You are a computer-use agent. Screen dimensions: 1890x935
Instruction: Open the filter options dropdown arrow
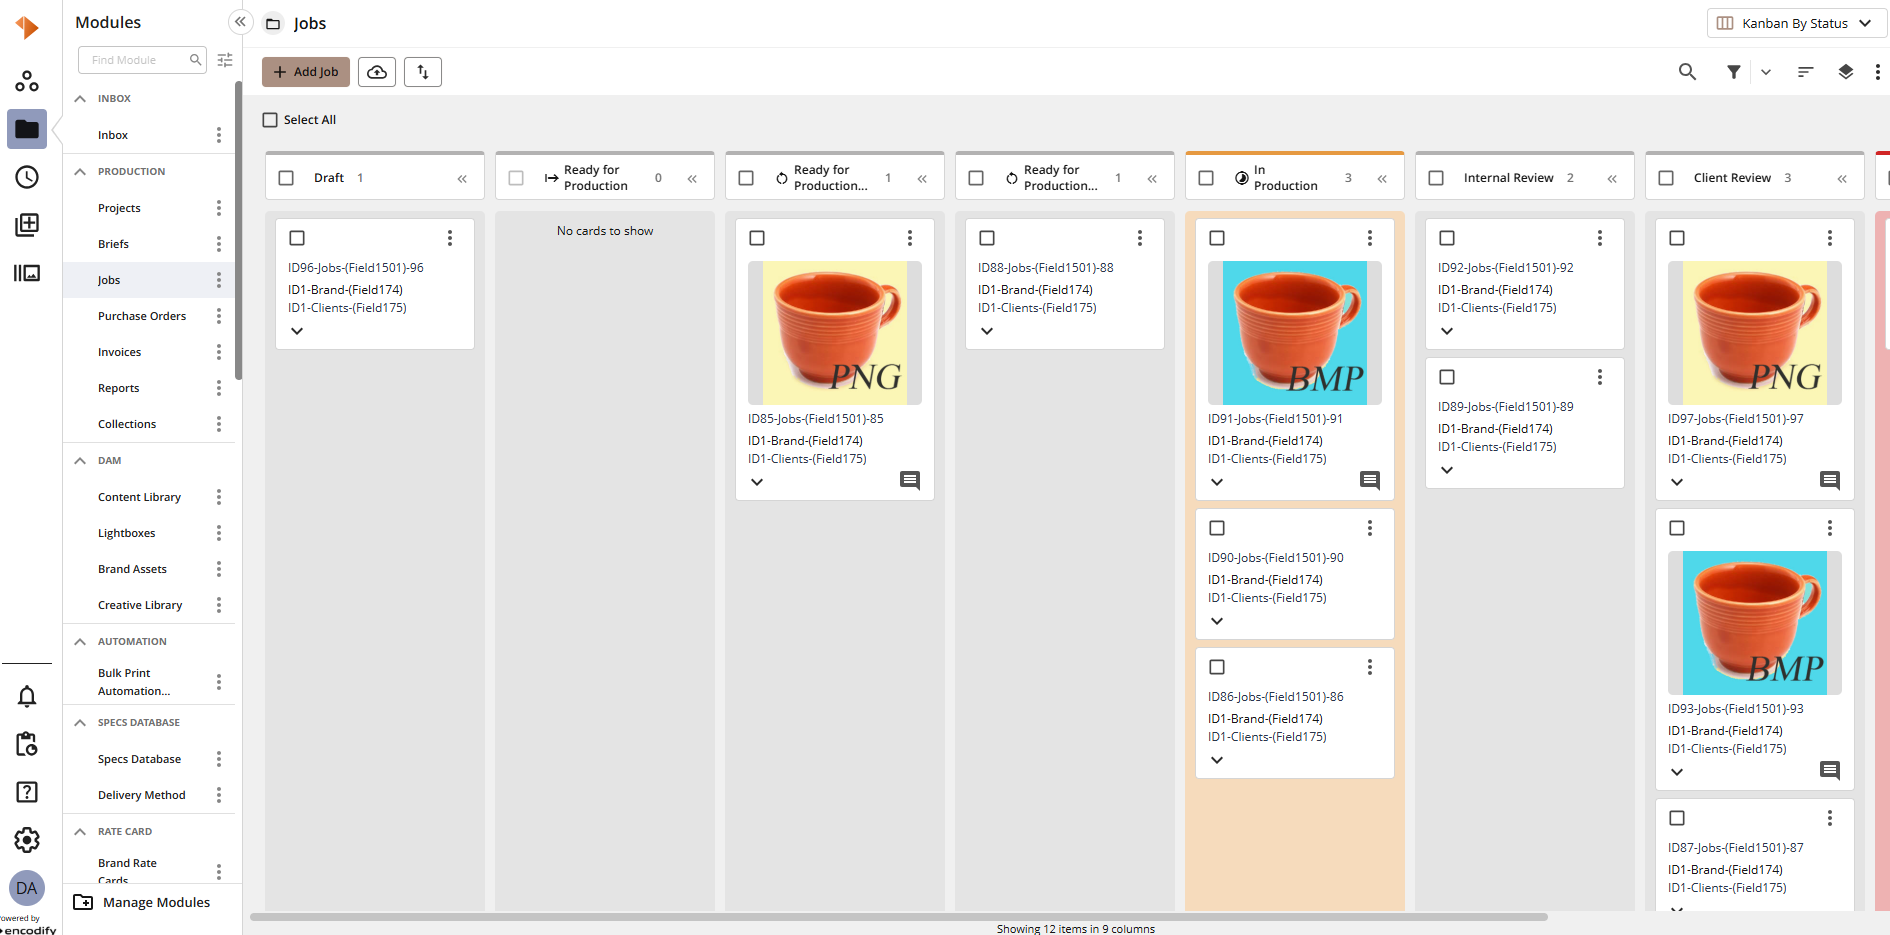click(x=1766, y=72)
